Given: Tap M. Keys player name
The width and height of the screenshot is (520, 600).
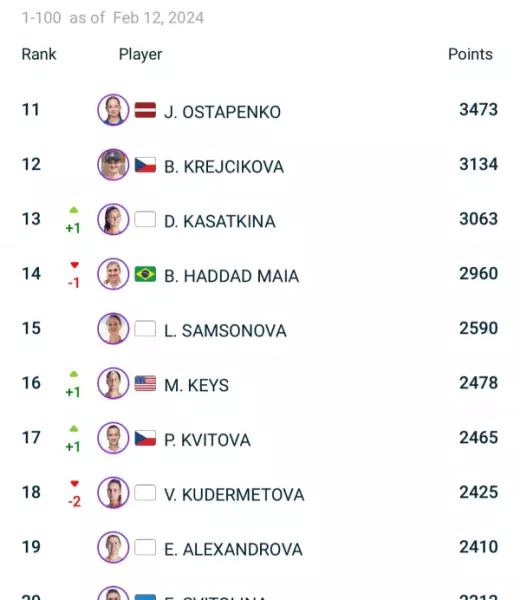Looking at the screenshot, I should (196, 385).
